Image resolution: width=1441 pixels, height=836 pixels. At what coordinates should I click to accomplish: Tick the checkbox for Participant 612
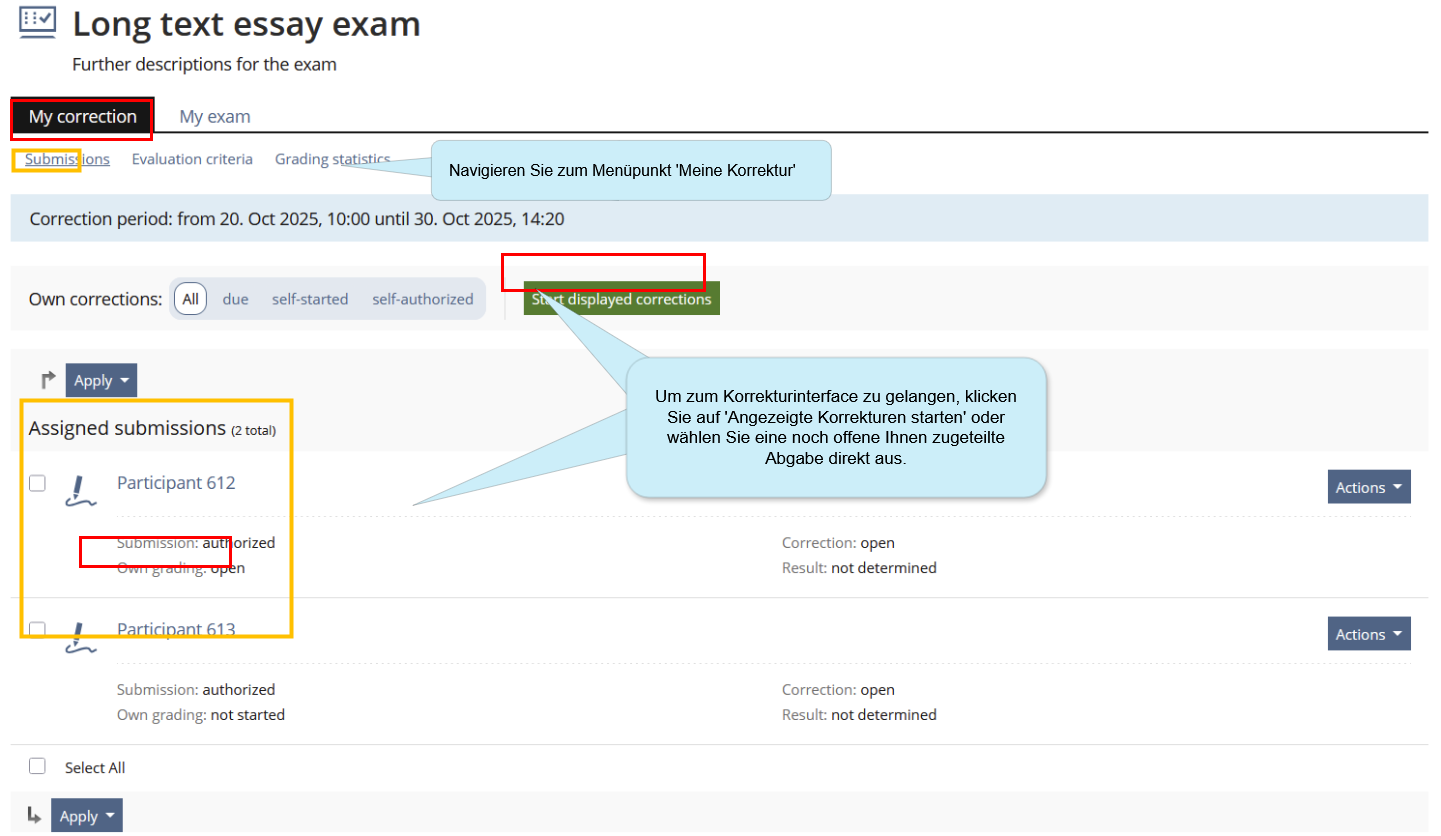point(37,483)
